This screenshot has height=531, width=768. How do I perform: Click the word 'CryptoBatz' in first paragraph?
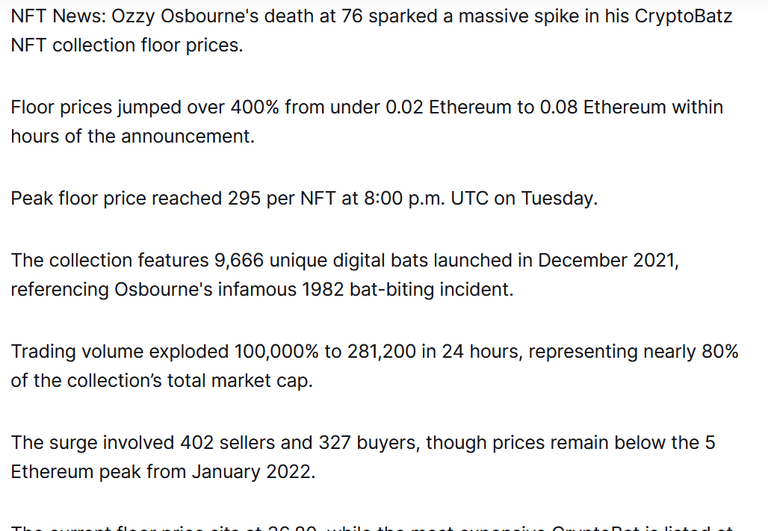coord(683,17)
